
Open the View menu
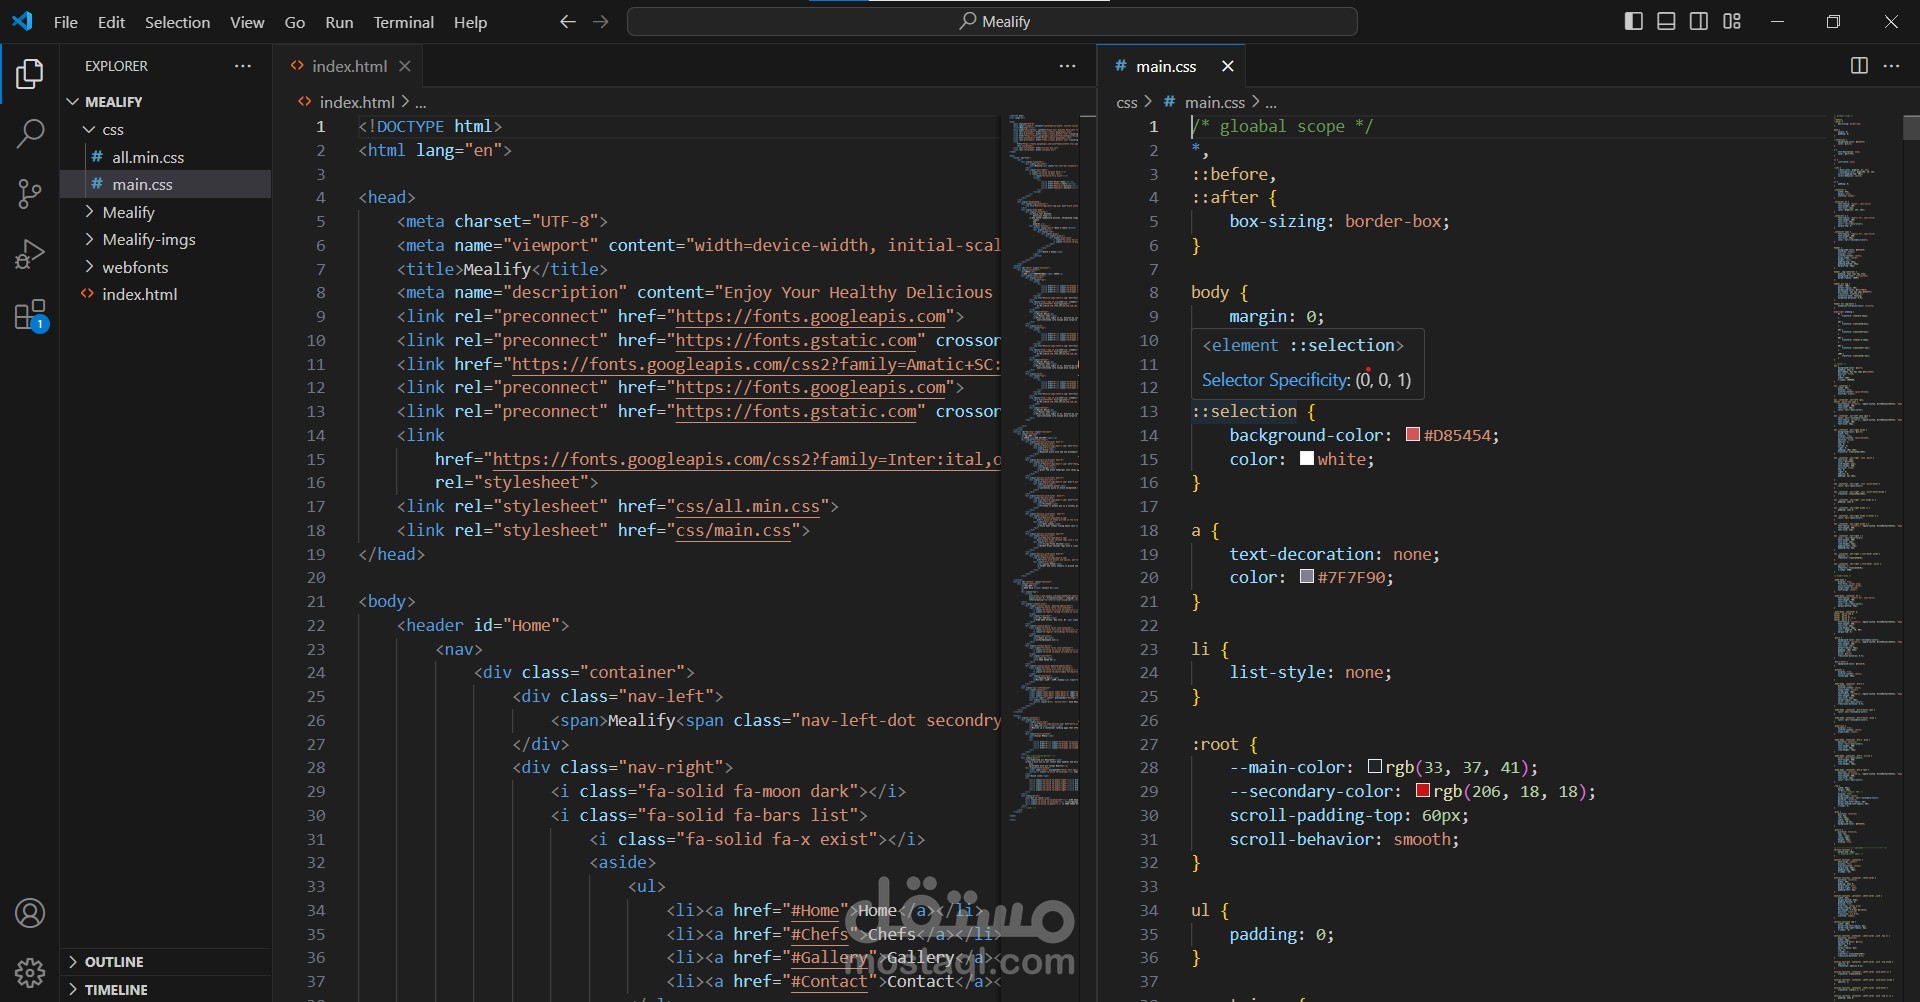(x=247, y=22)
